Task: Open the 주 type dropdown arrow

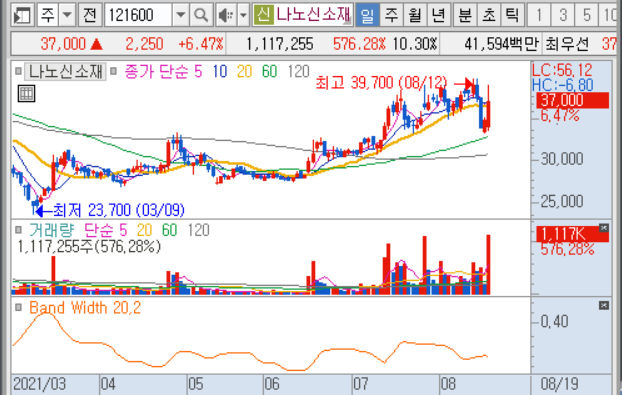Action: pos(67,15)
